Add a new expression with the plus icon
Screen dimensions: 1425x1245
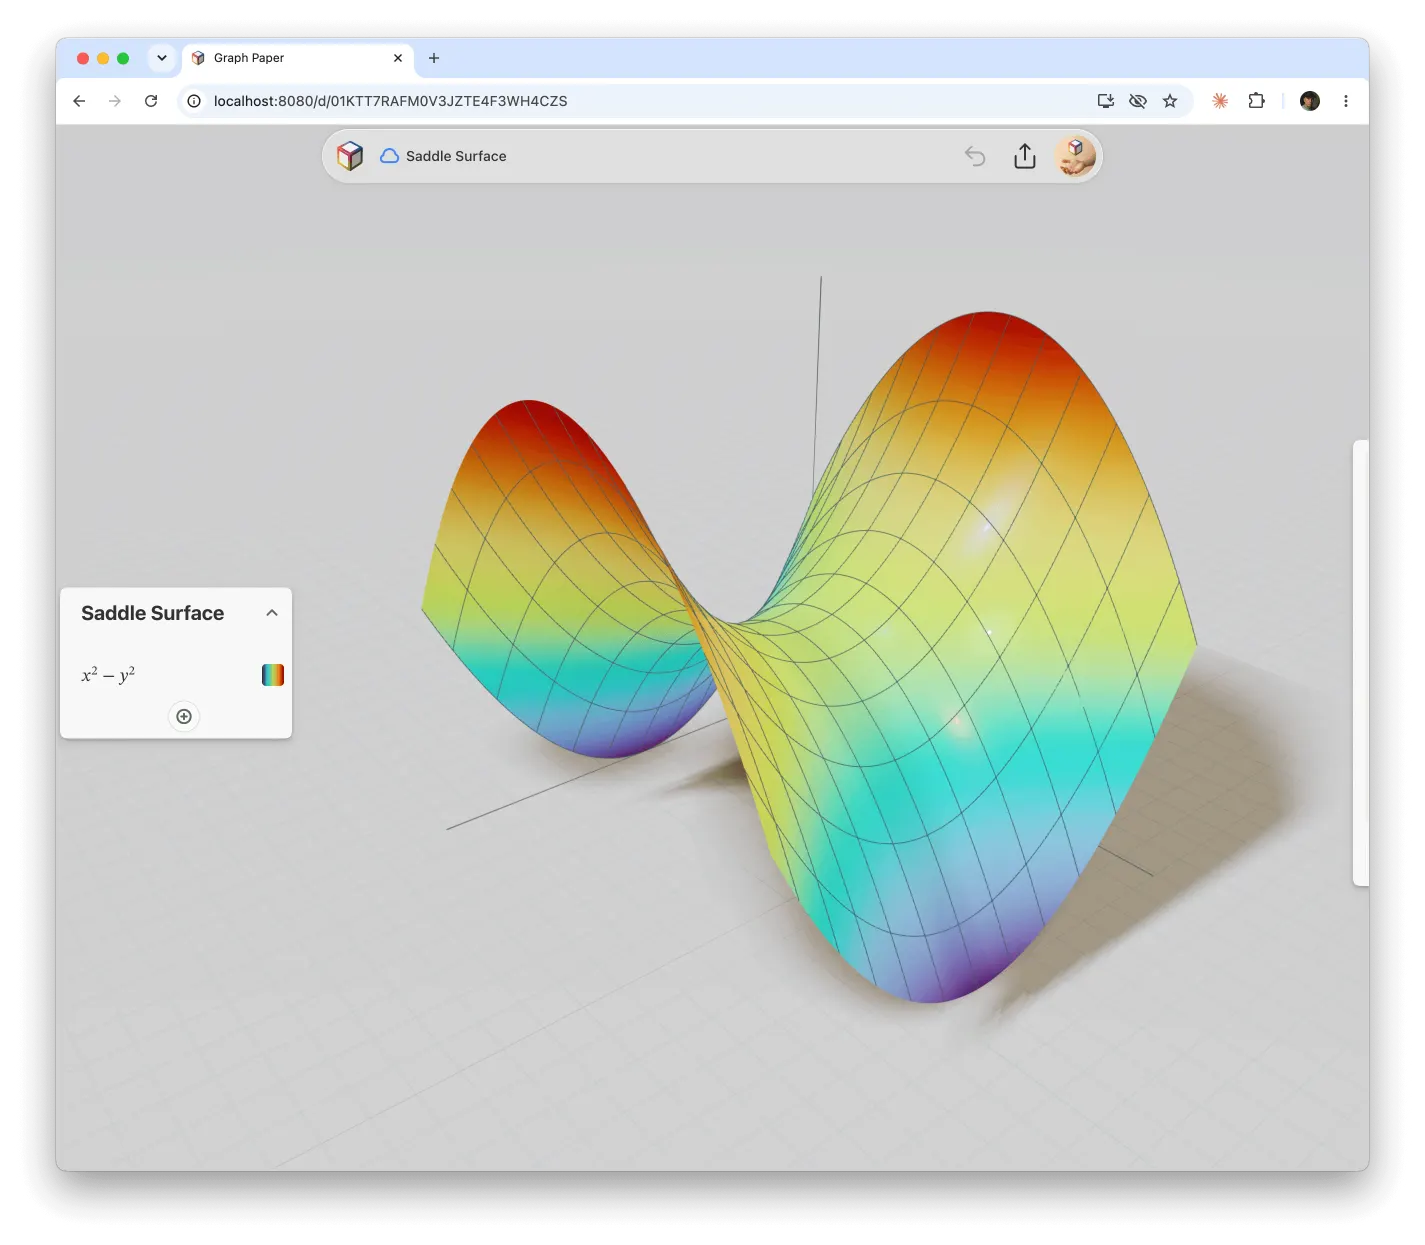[184, 716]
